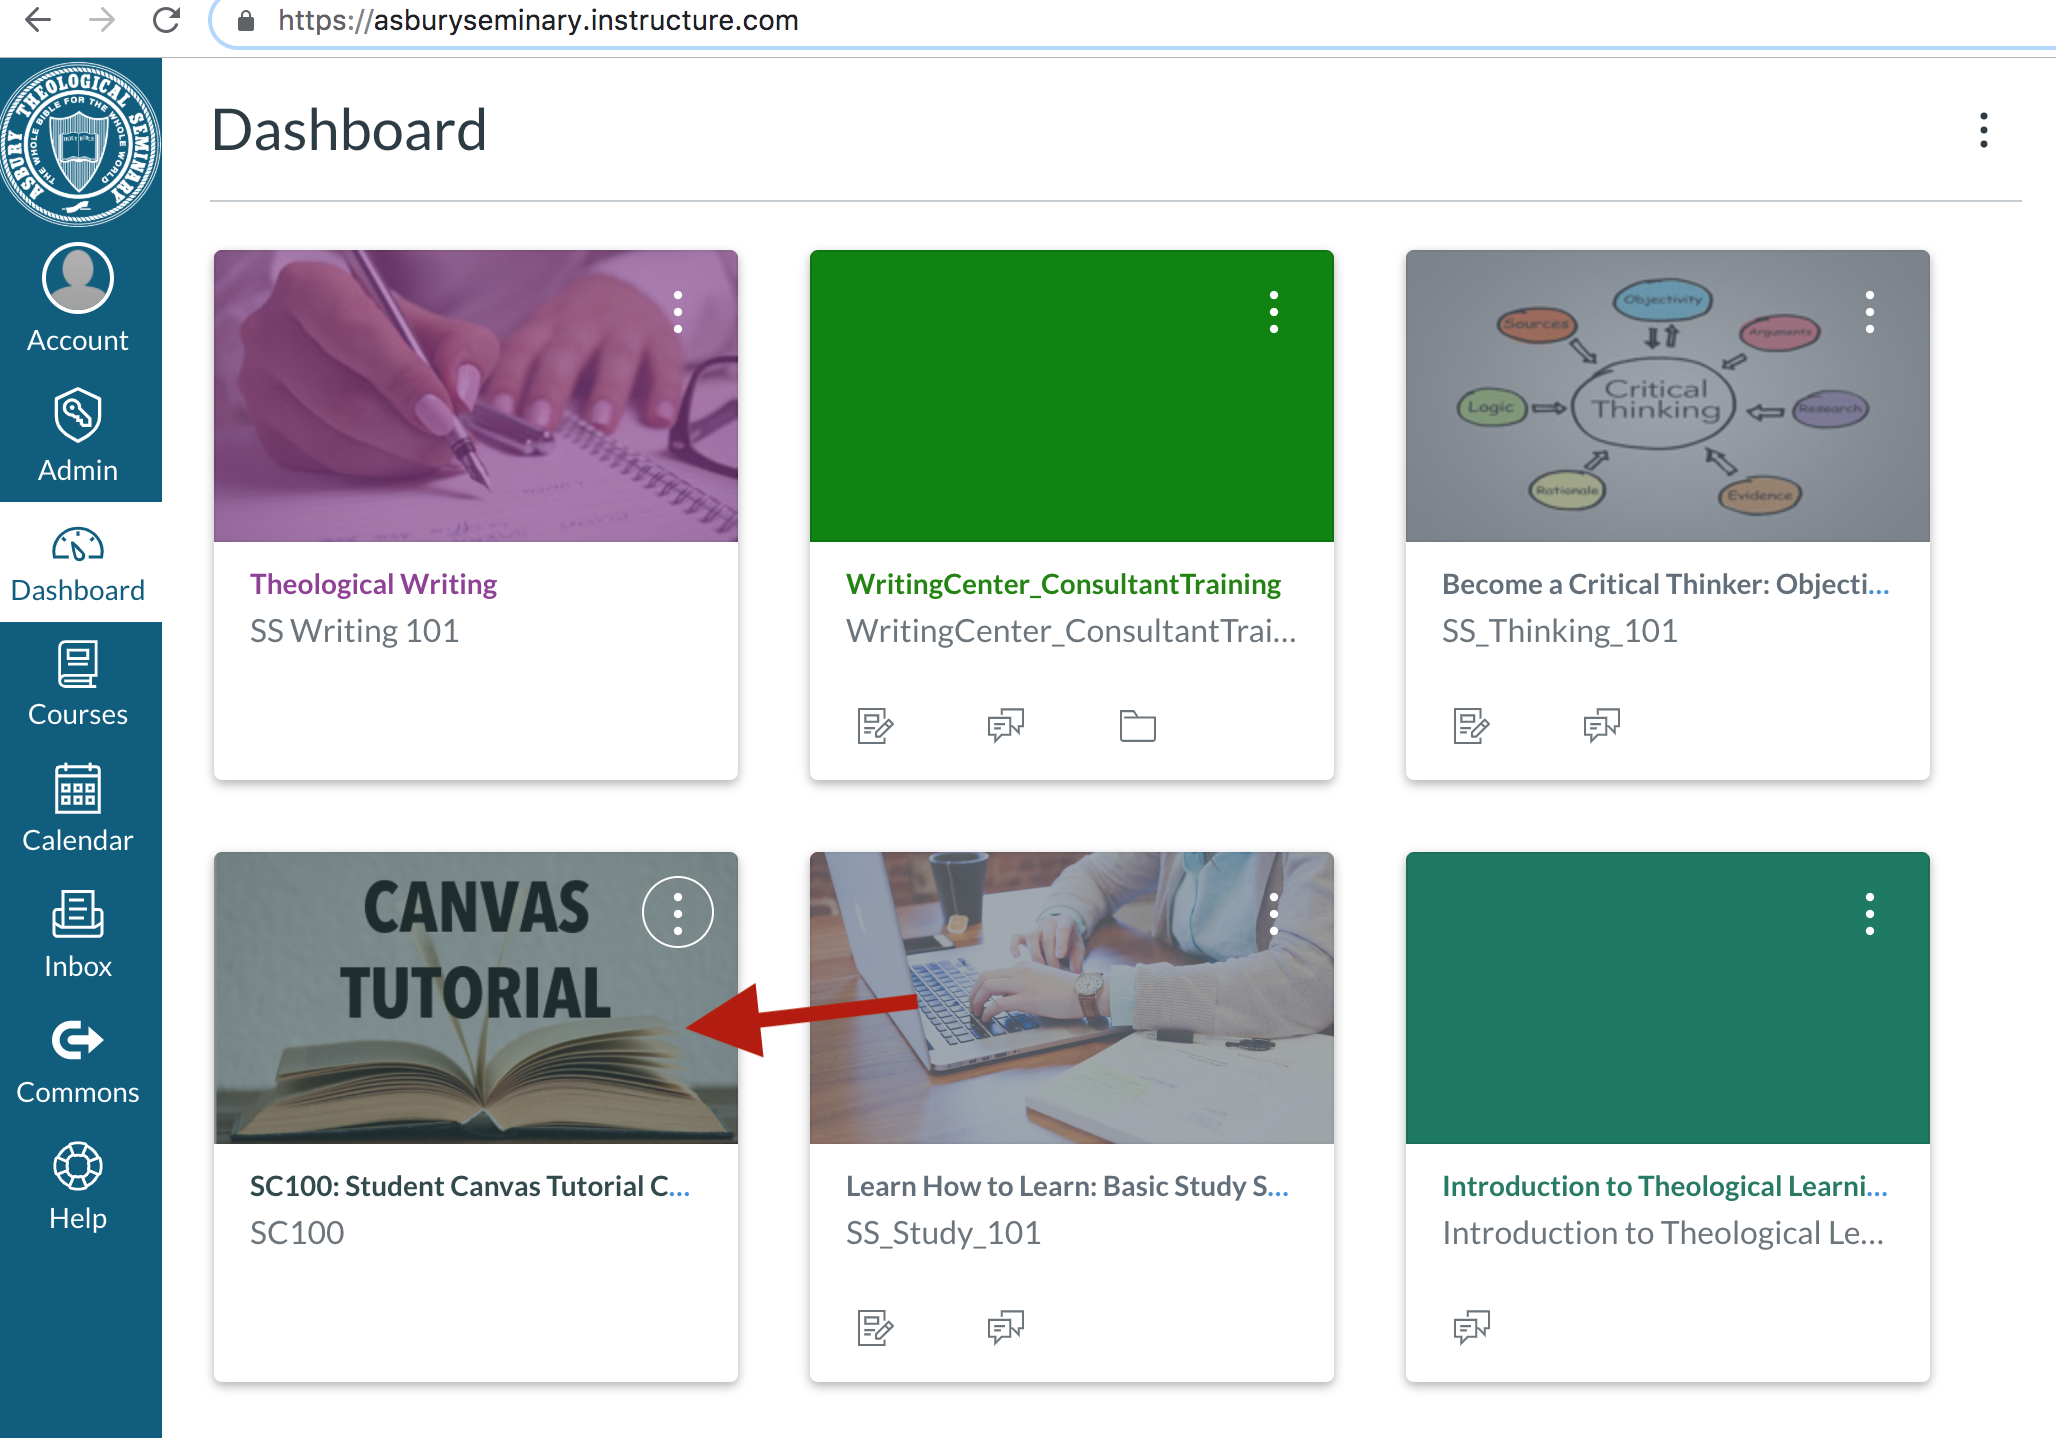Open Discussions icon on Introduction to Theological Learning card
Screen dimensions: 2056x1438
pyautogui.click(x=1471, y=1327)
